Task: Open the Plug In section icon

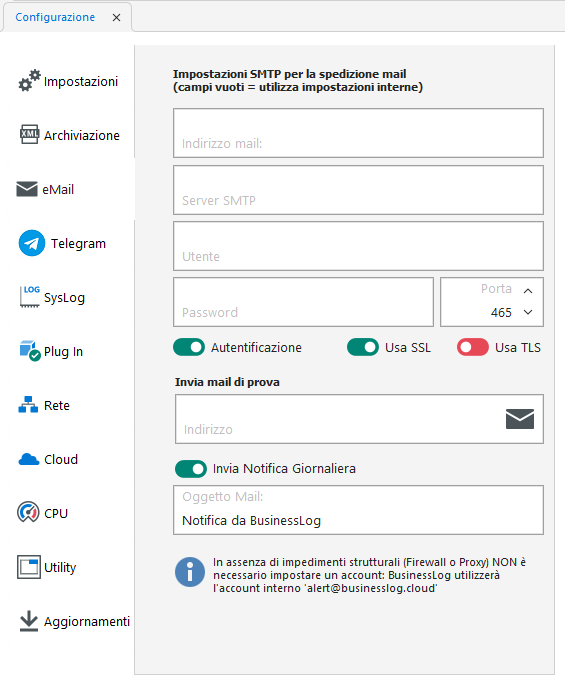Action: [x=30, y=351]
